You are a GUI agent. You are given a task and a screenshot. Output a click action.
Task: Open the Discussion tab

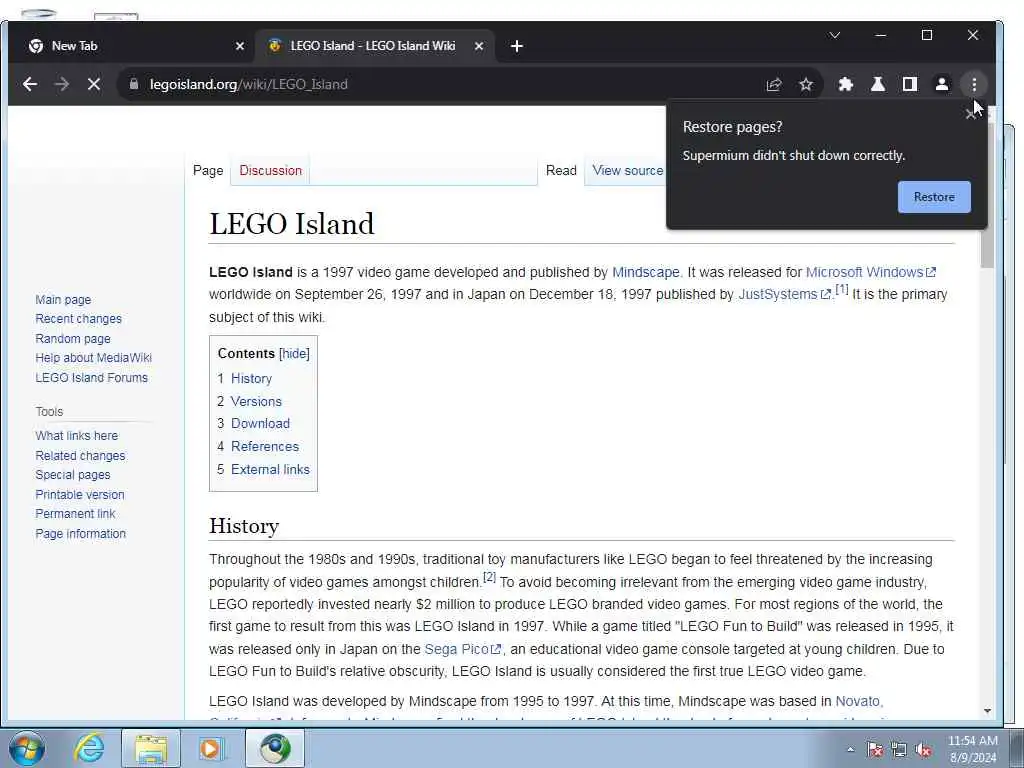point(270,170)
